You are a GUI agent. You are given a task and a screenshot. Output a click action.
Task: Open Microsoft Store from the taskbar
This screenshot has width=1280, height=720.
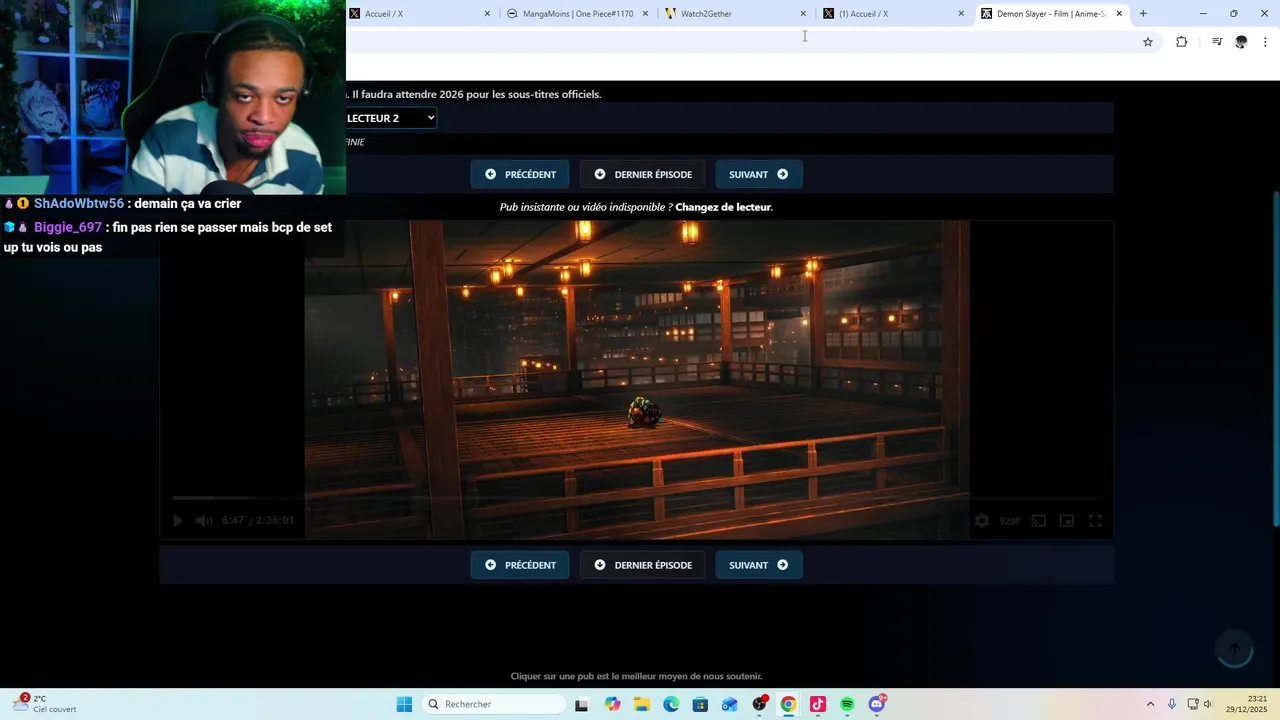[x=700, y=704]
